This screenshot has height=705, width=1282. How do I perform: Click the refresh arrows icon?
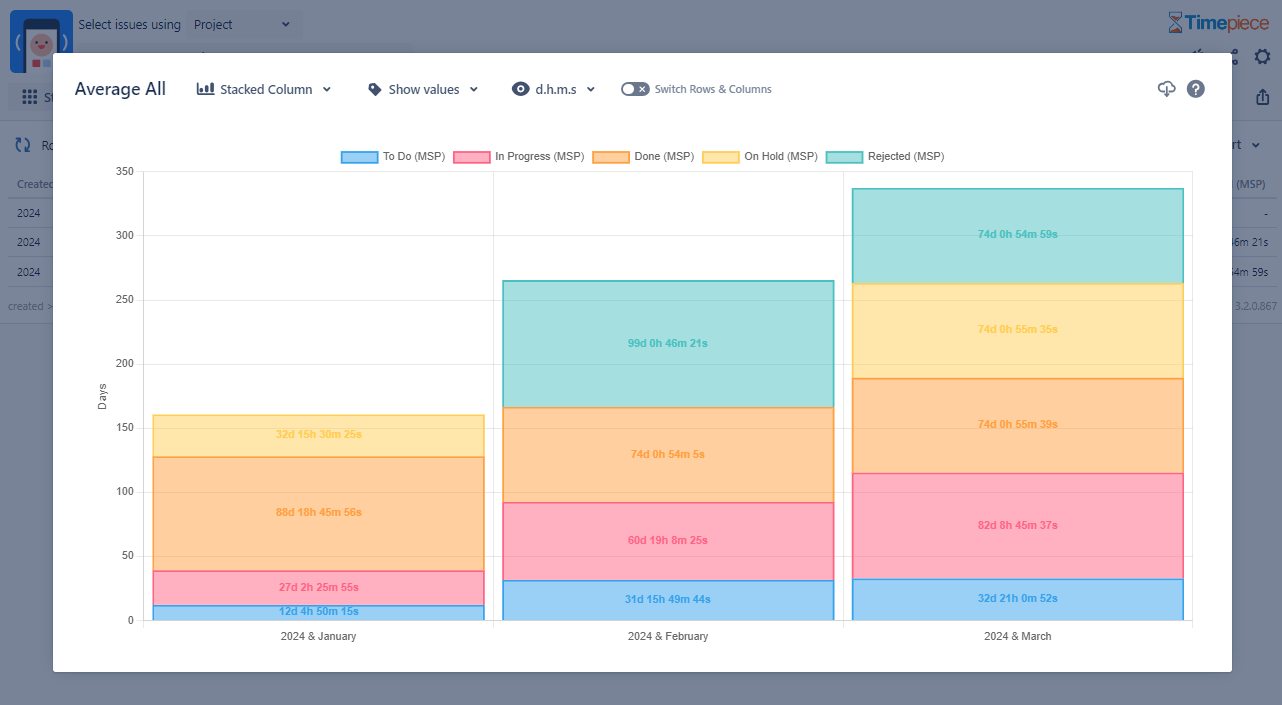22,145
